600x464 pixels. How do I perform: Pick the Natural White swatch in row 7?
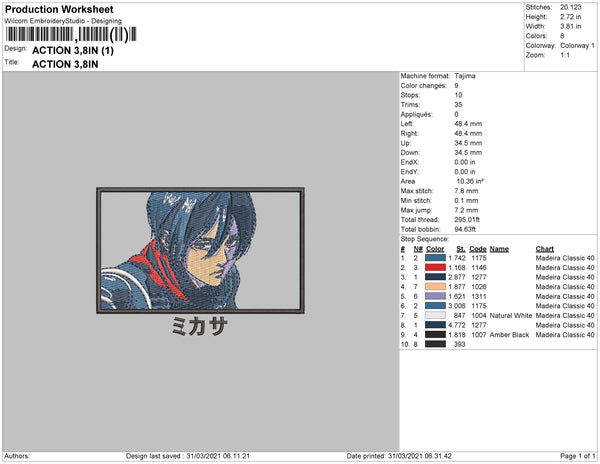[435, 316]
